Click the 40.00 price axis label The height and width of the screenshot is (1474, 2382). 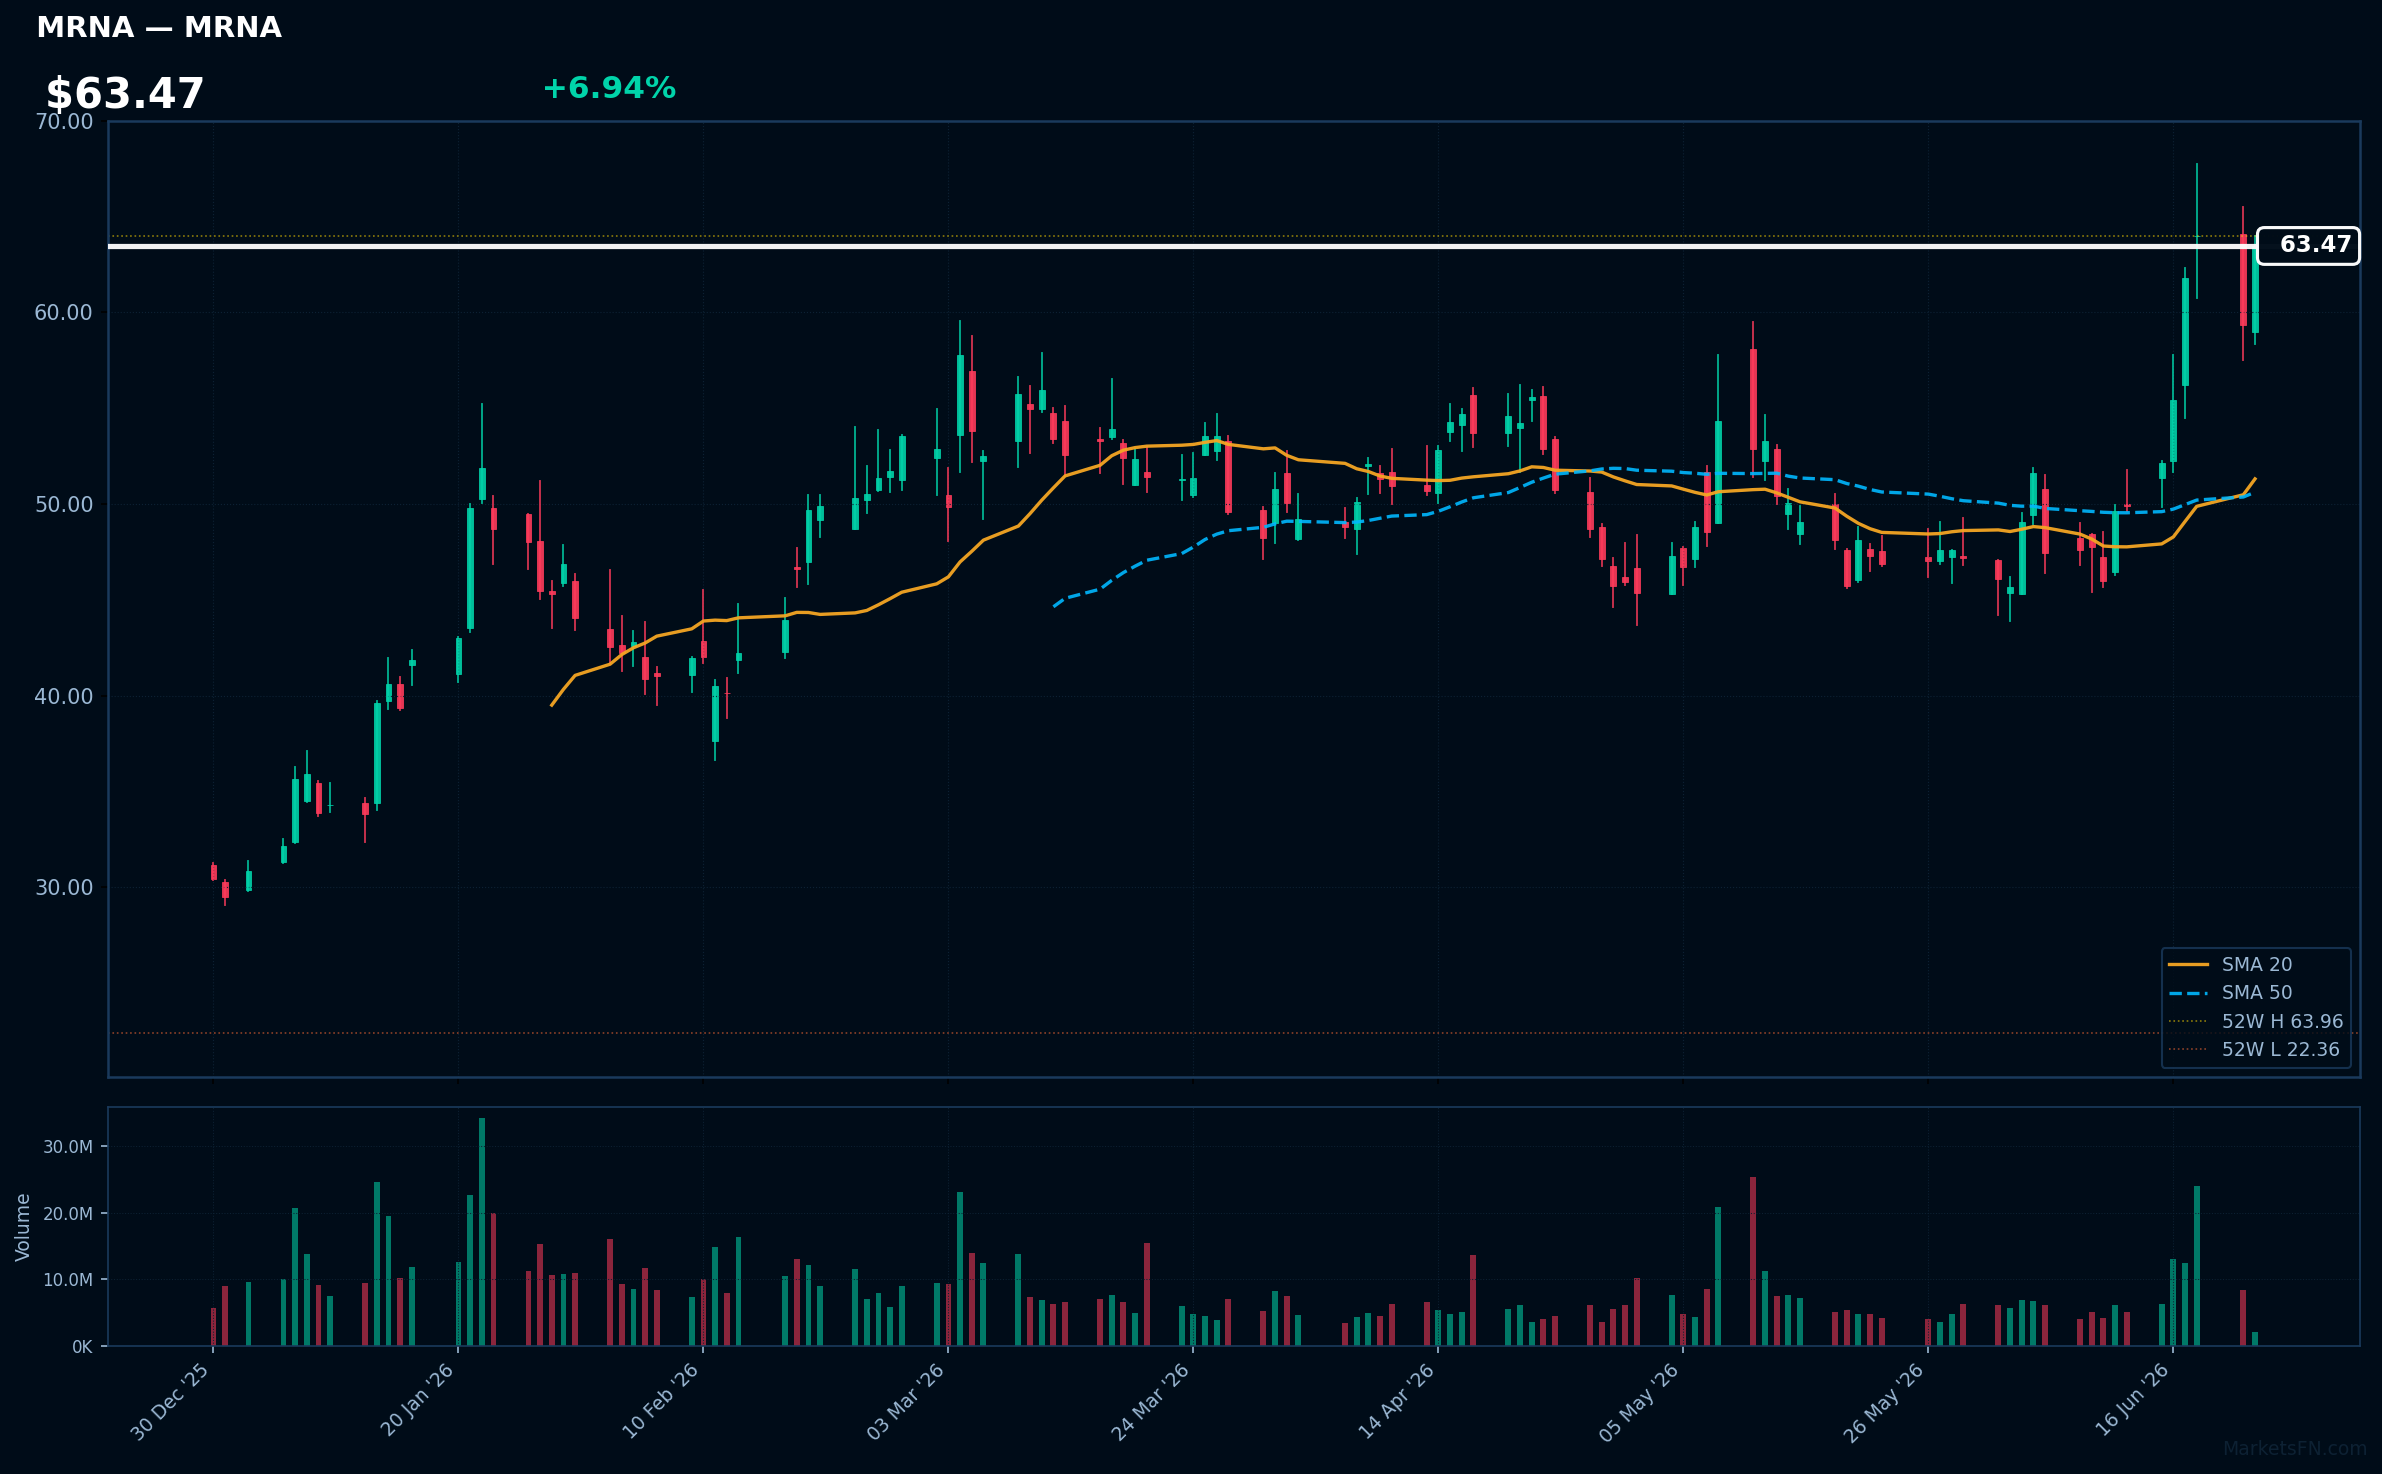(x=64, y=696)
